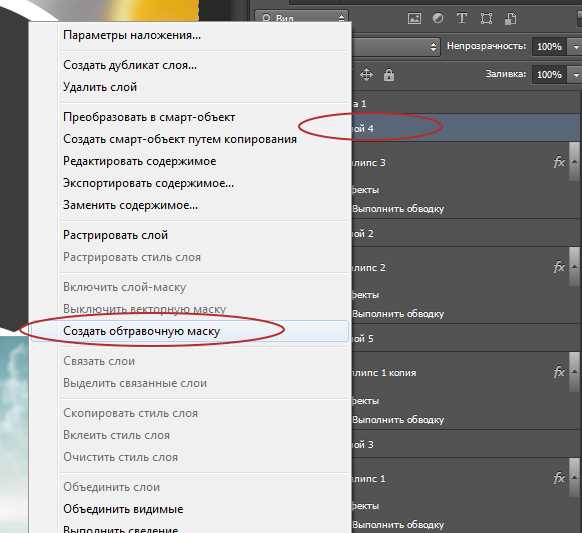Click the fx icon on Эллипс 1 копия layer

(559, 372)
